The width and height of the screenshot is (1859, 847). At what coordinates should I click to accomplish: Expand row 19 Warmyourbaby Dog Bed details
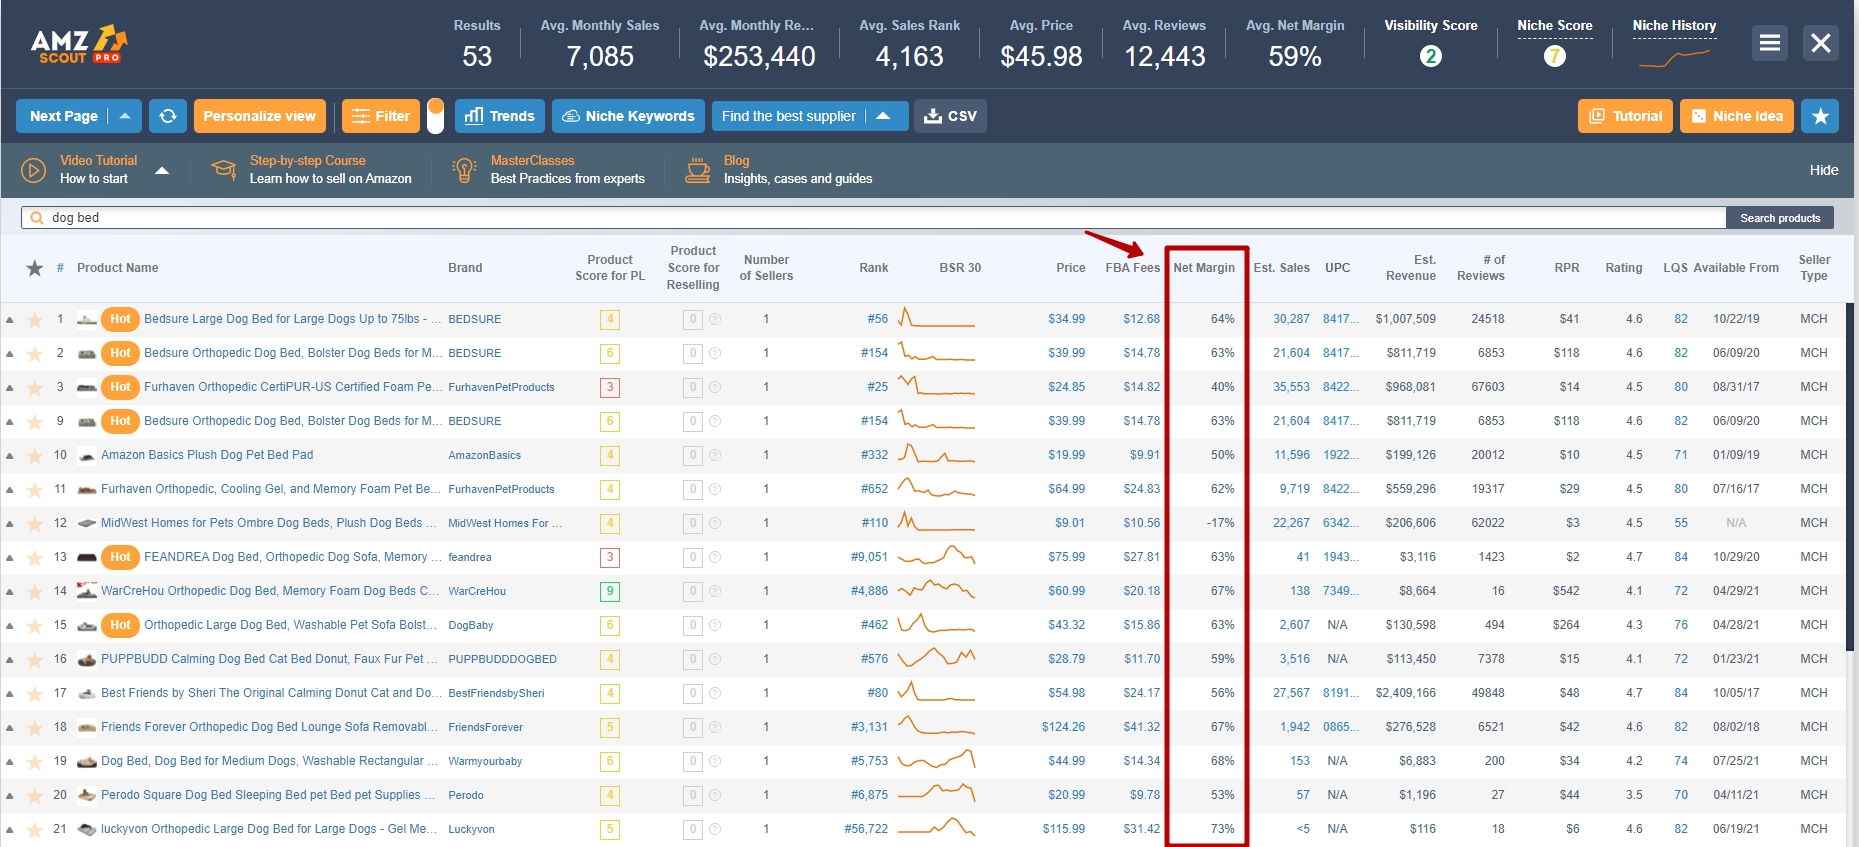pyautogui.click(x=10, y=762)
